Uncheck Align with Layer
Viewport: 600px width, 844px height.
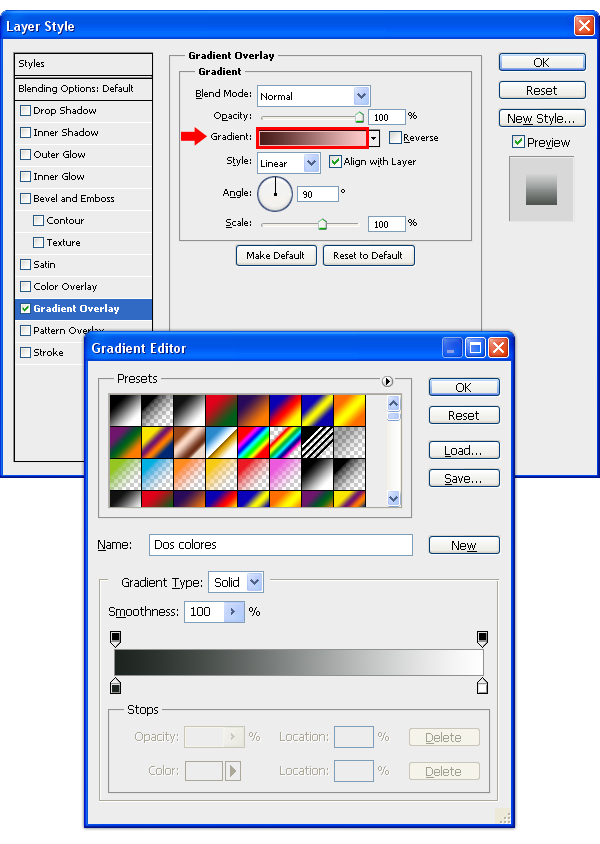coord(335,161)
